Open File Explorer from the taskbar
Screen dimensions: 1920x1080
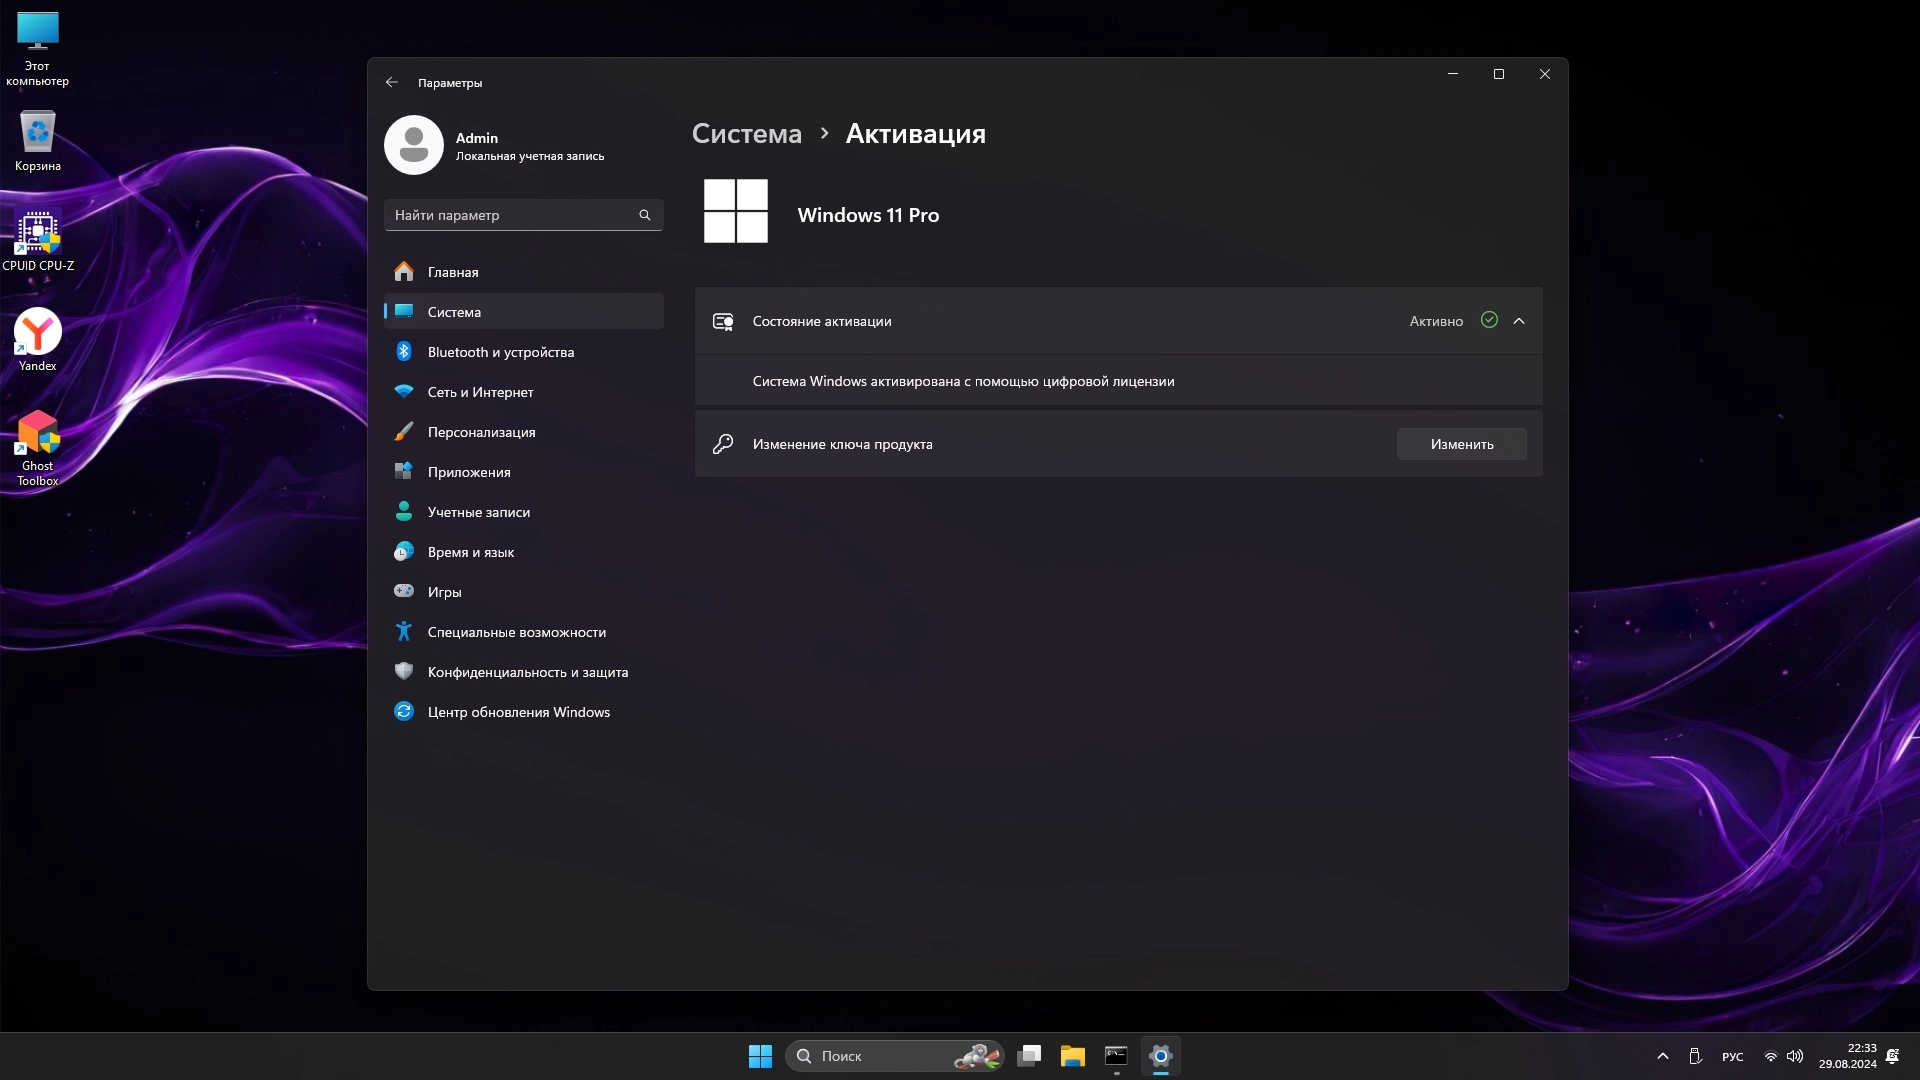pyautogui.click(x=1072, y=1056)
